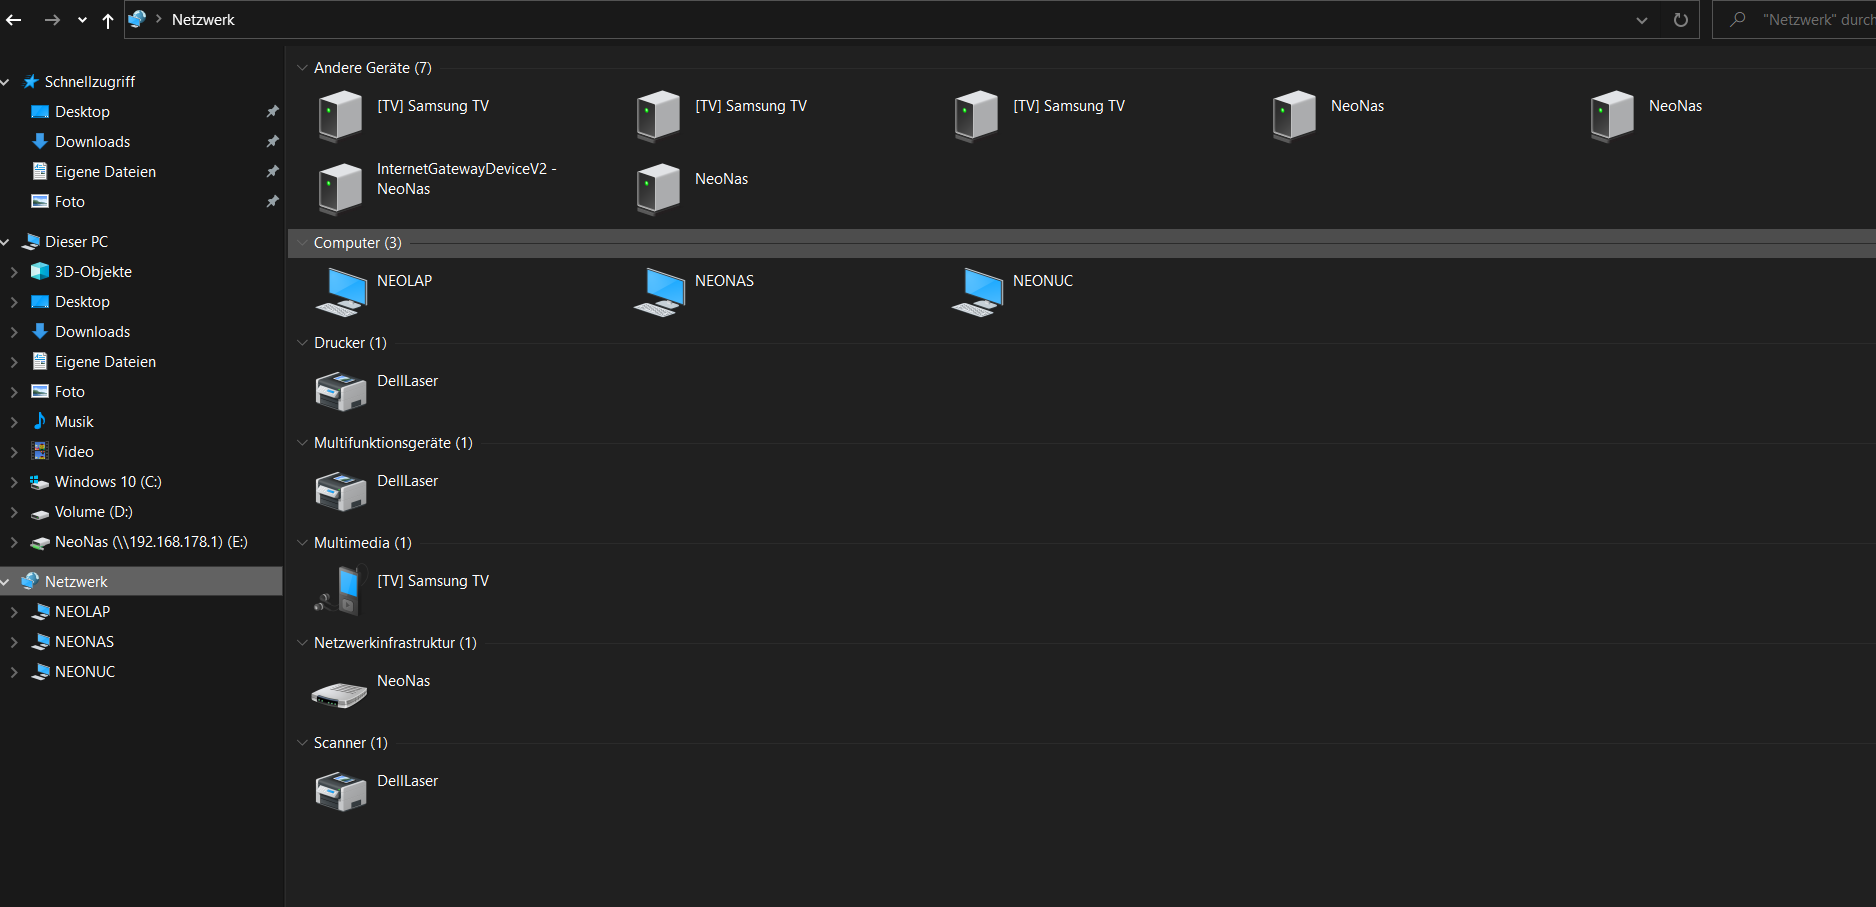
Task: Collapse the Schnellzugriff tree node
Action: (6, 81)
